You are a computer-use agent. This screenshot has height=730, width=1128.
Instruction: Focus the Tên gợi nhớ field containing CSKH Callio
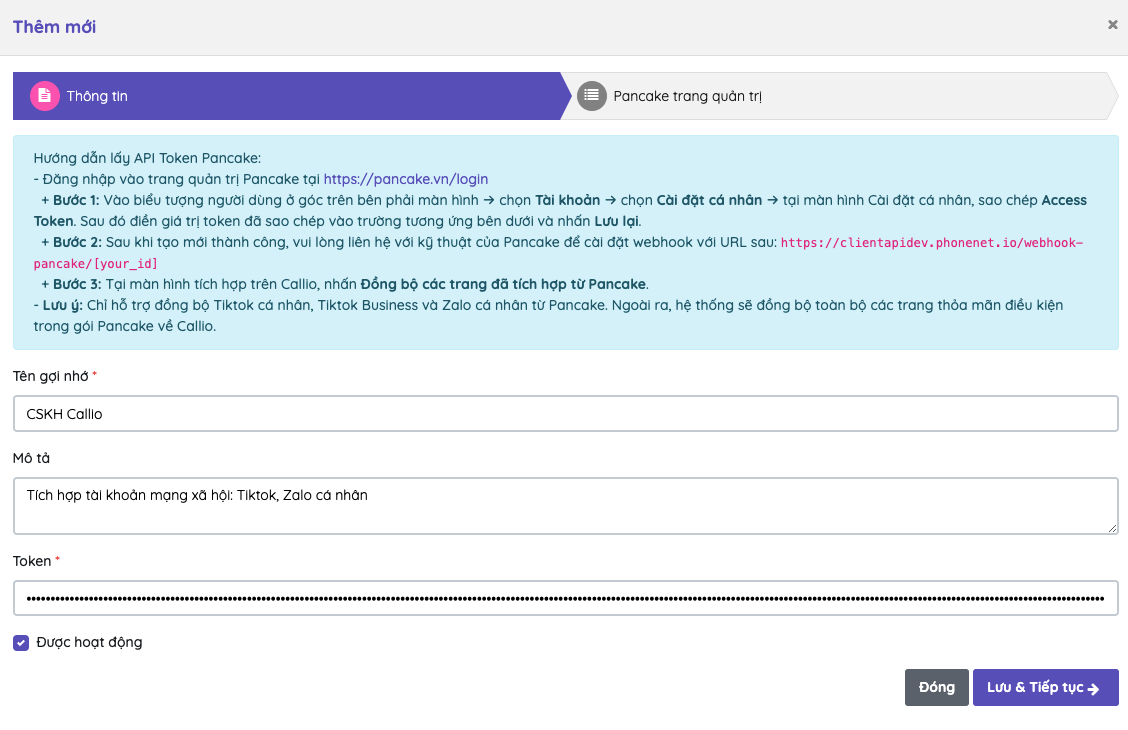tap(565, 413)
